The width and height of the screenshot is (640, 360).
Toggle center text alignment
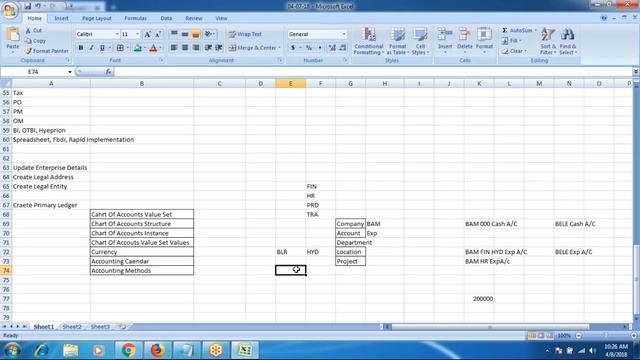(x=185, y=48)
